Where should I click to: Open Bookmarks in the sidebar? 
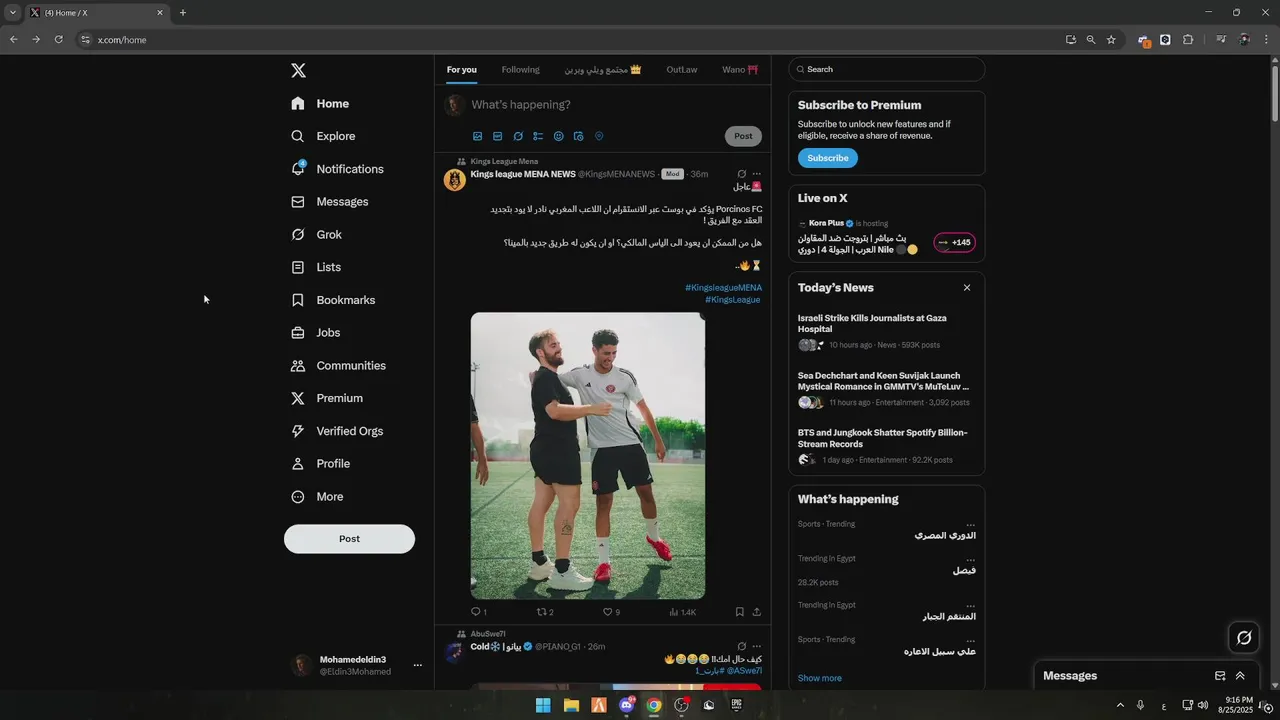pyautogui.click(x=333, y=300)
